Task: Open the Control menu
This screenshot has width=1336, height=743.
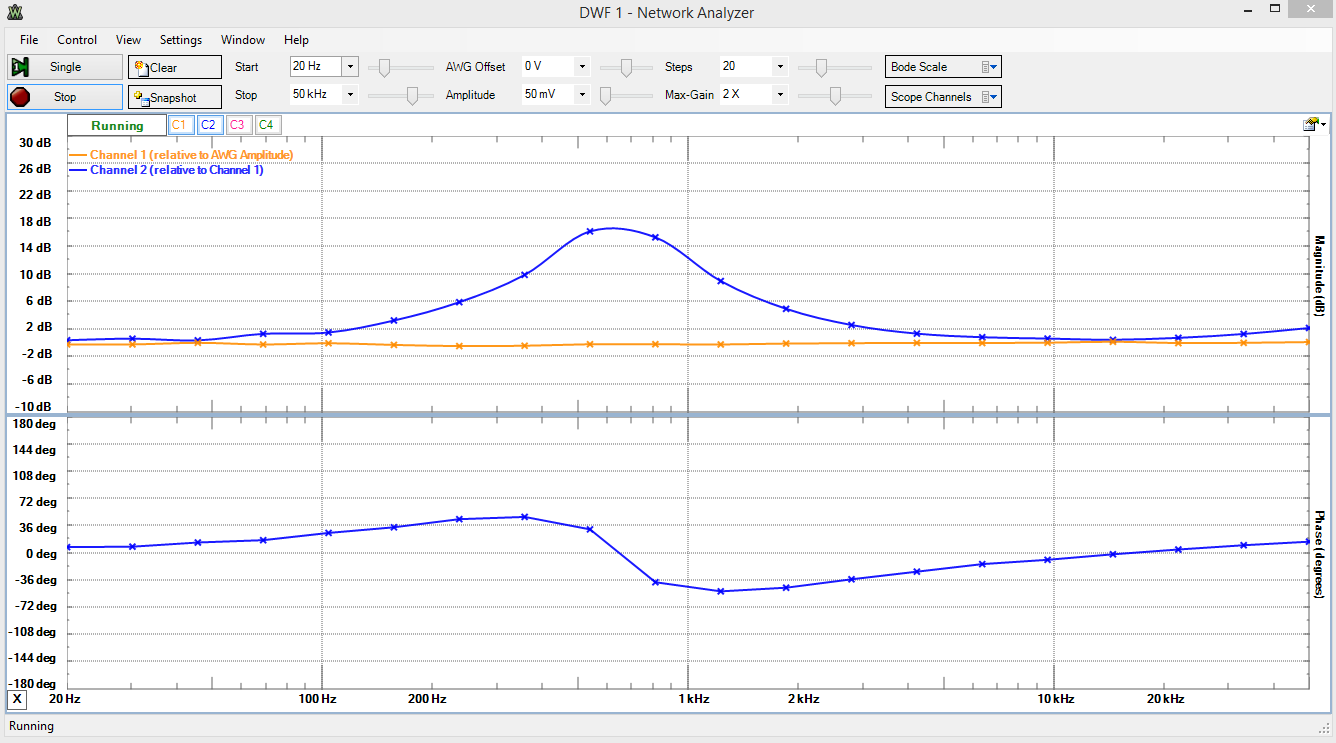Action: click(77, 40)
